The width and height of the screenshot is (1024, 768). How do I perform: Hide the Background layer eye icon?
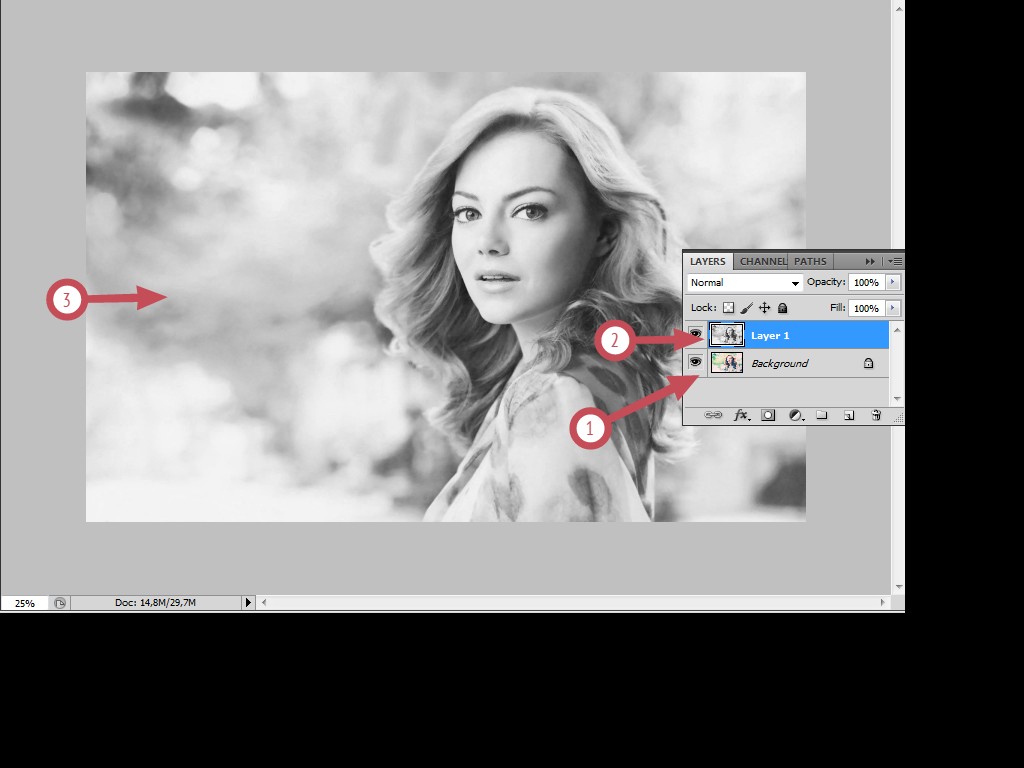point(696,362)
